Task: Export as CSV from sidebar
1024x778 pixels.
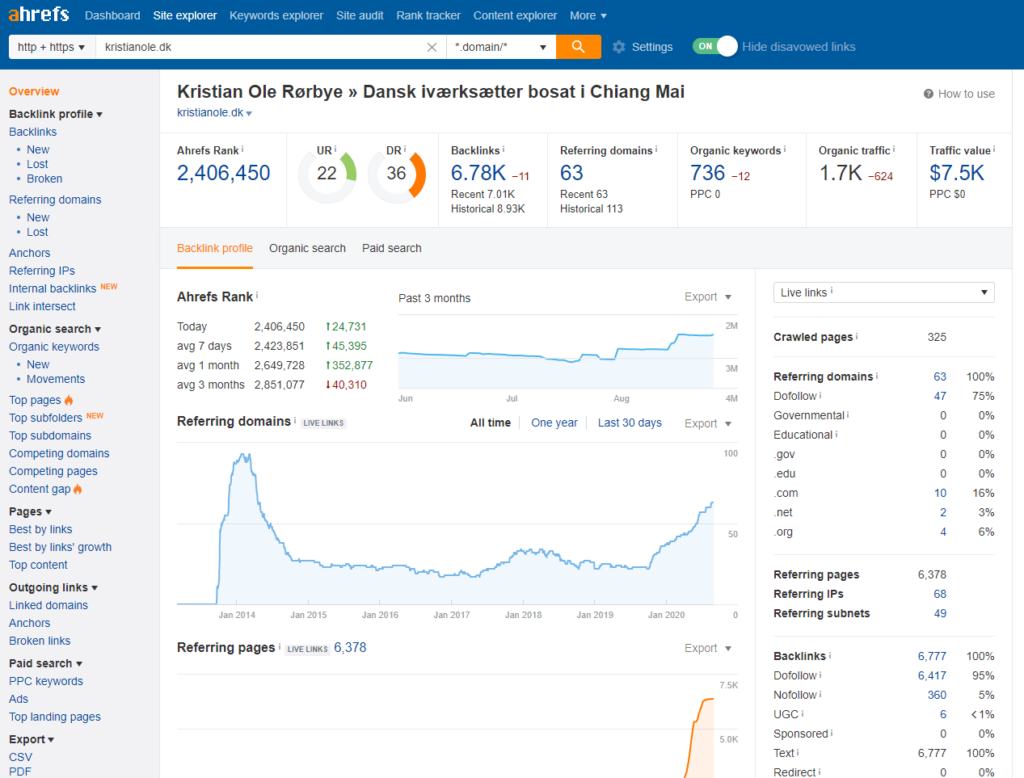Action: [20, 757]
